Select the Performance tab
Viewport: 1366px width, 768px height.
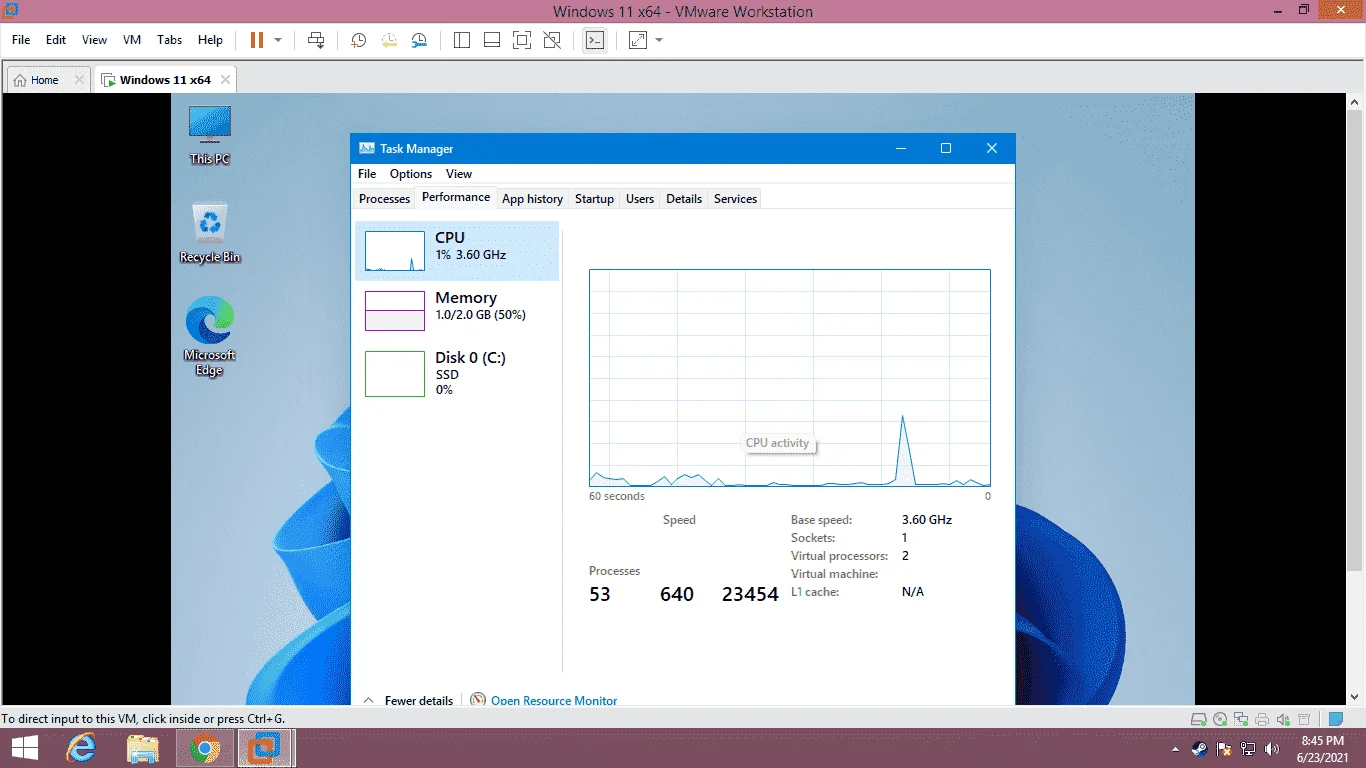pyautogui.click(x=456, y=197)
